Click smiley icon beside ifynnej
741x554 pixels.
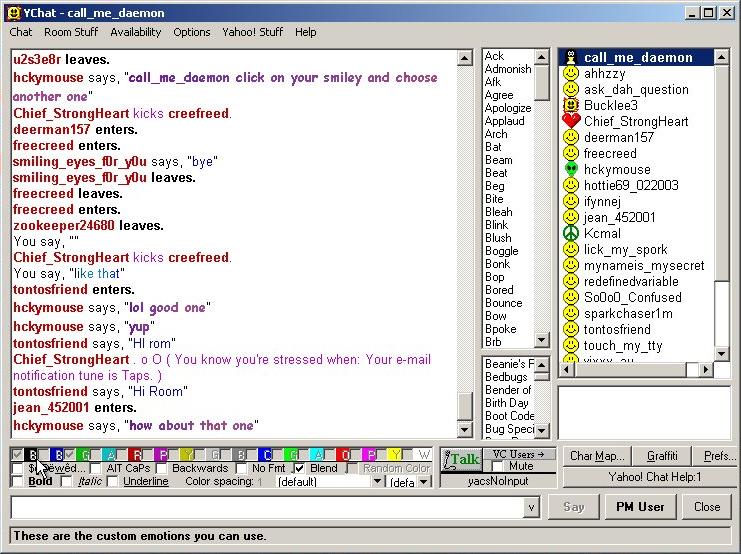click(571, 201)
